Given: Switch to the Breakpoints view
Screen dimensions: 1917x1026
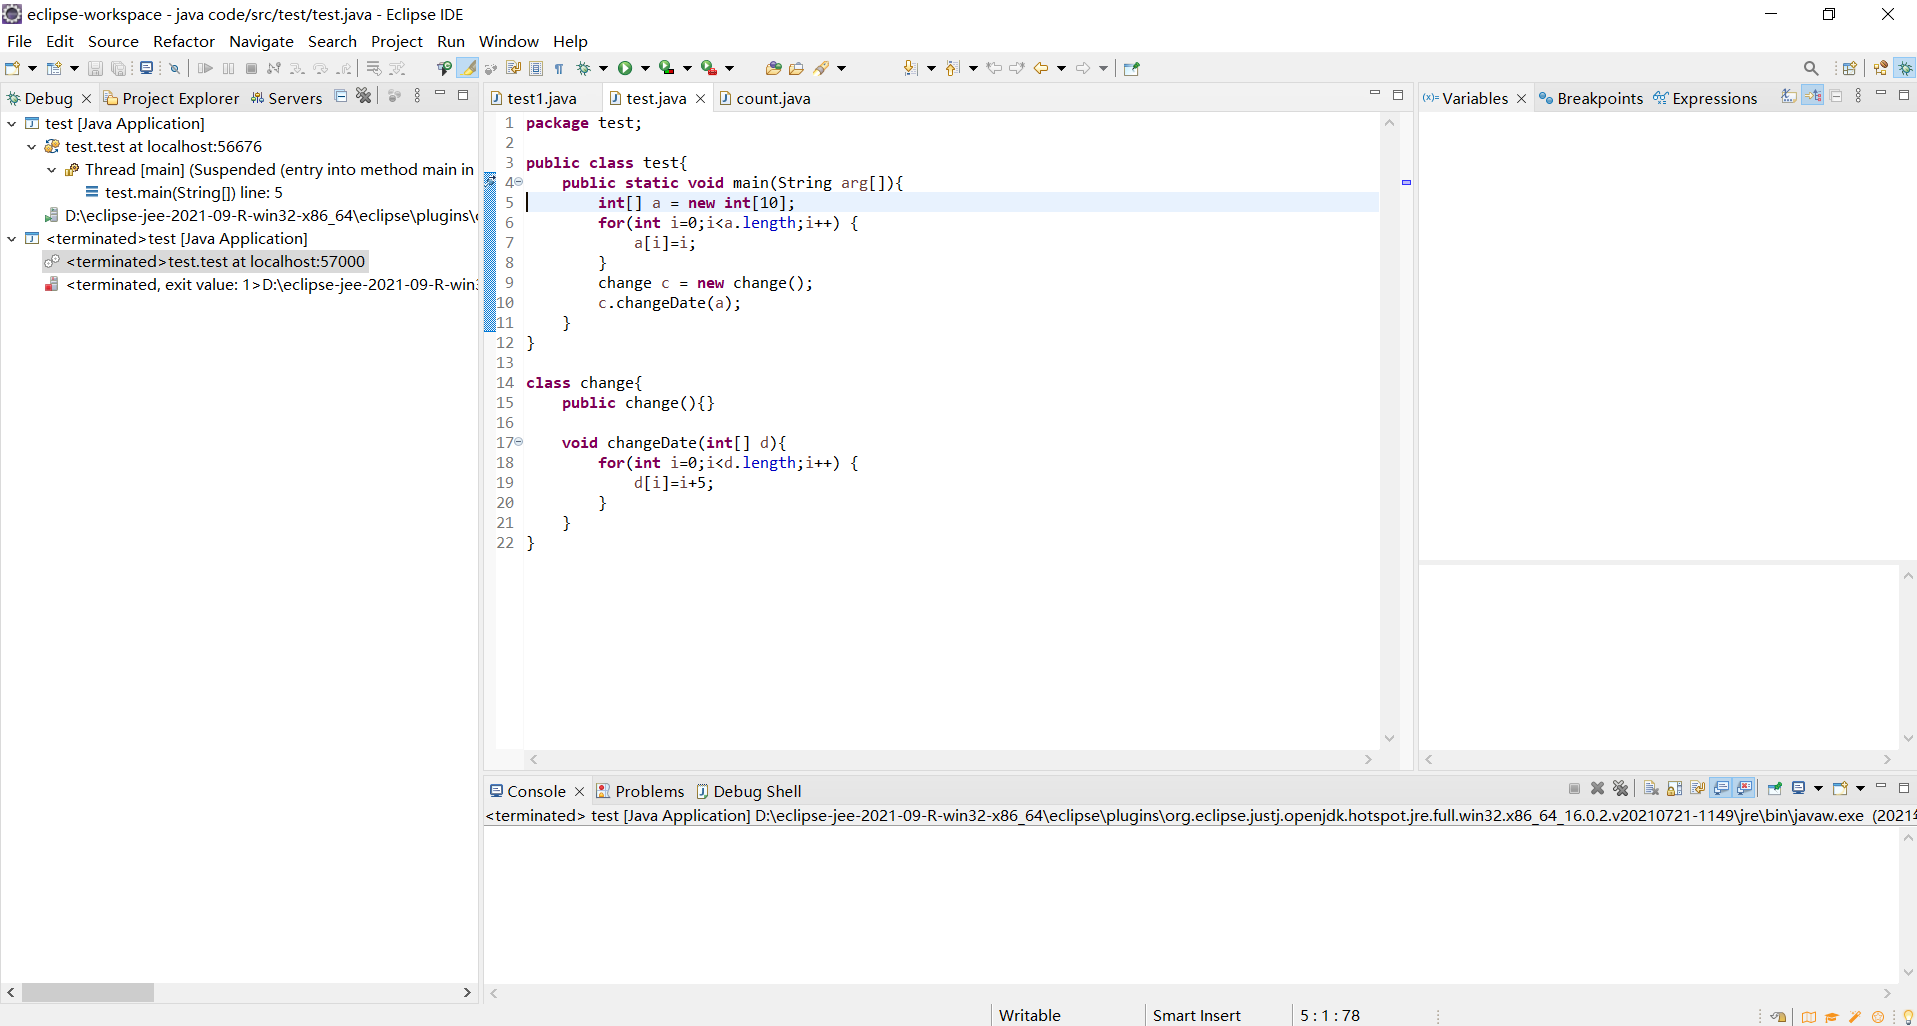Looking at the screenshot, I should coord(1598,98).
